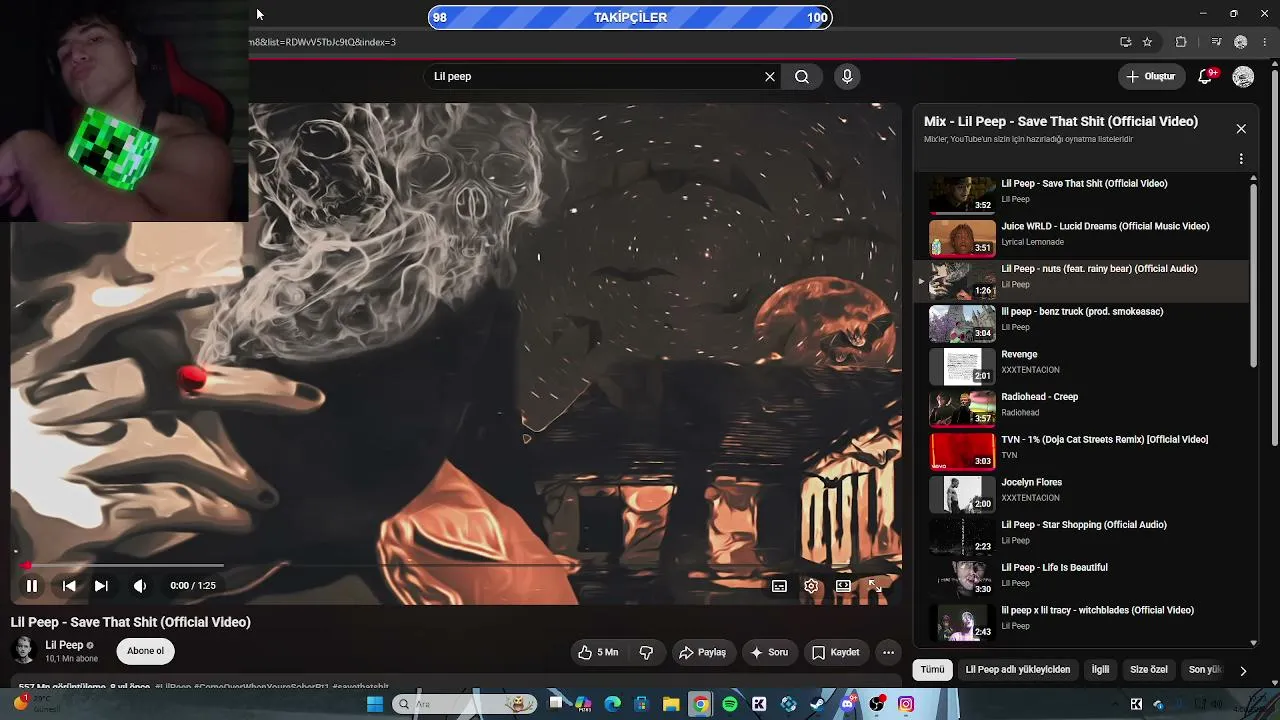Viewport: 1280px width, 720px height.
Task: Subscribe using the Abone ol button
Action: 145,651
